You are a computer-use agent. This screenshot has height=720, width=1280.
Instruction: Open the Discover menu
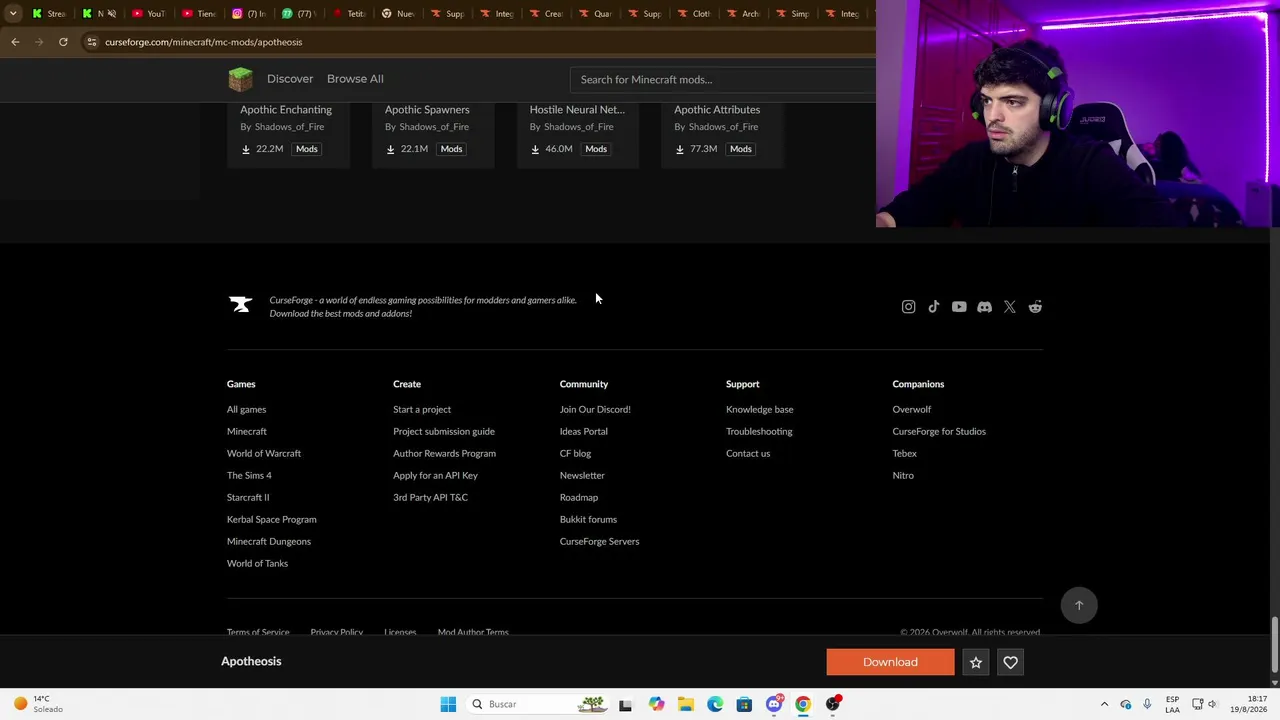point(290,79)
